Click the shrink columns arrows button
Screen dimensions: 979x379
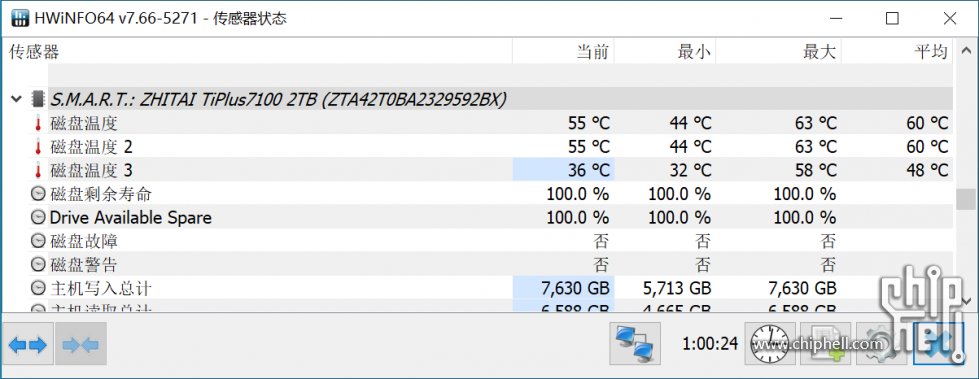tap(81, 343)
